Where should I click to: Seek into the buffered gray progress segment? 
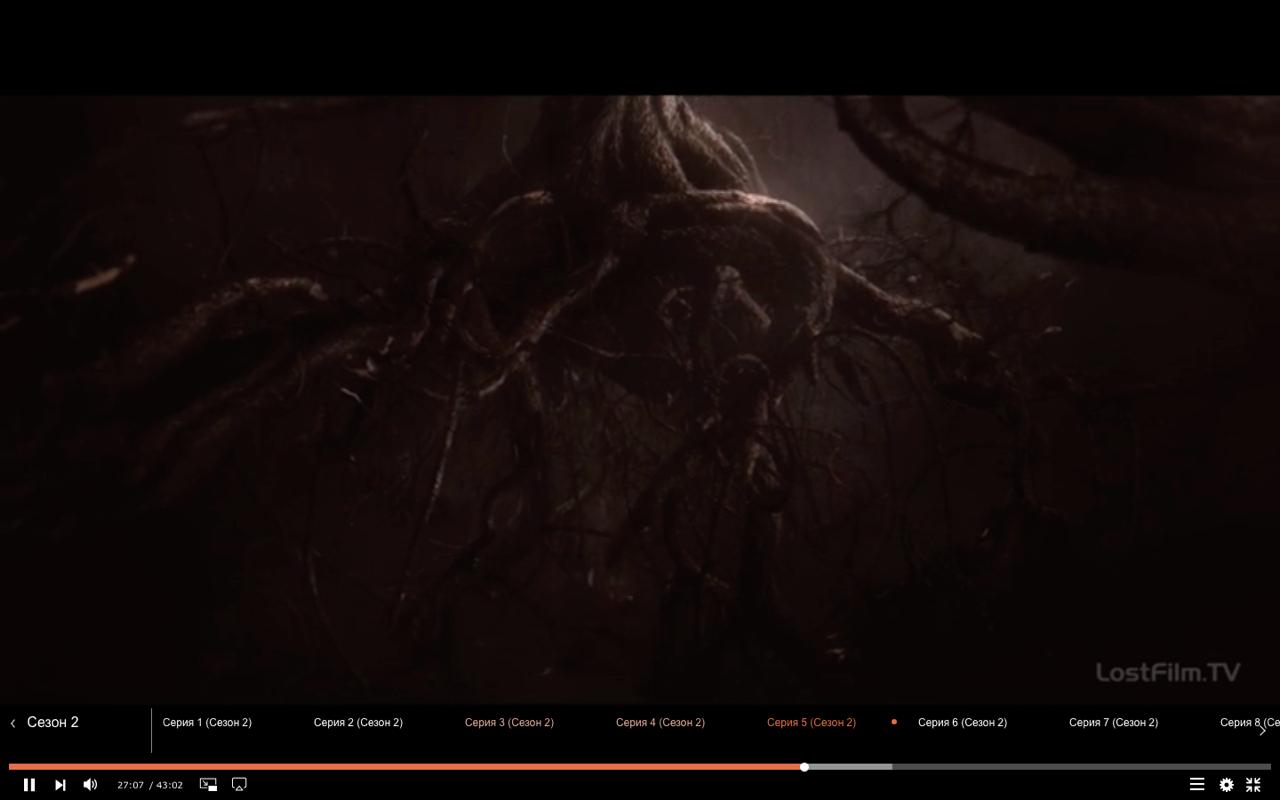click(850, 767)
